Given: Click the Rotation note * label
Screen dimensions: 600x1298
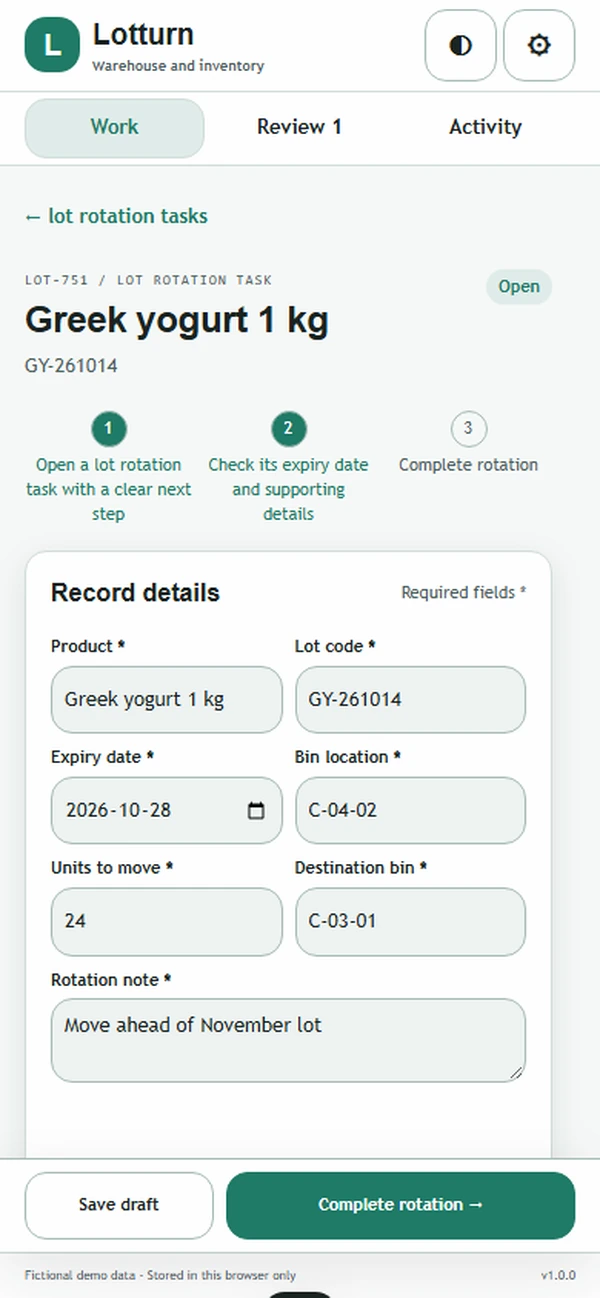Looking at the screenshot, I should (111, 980).
